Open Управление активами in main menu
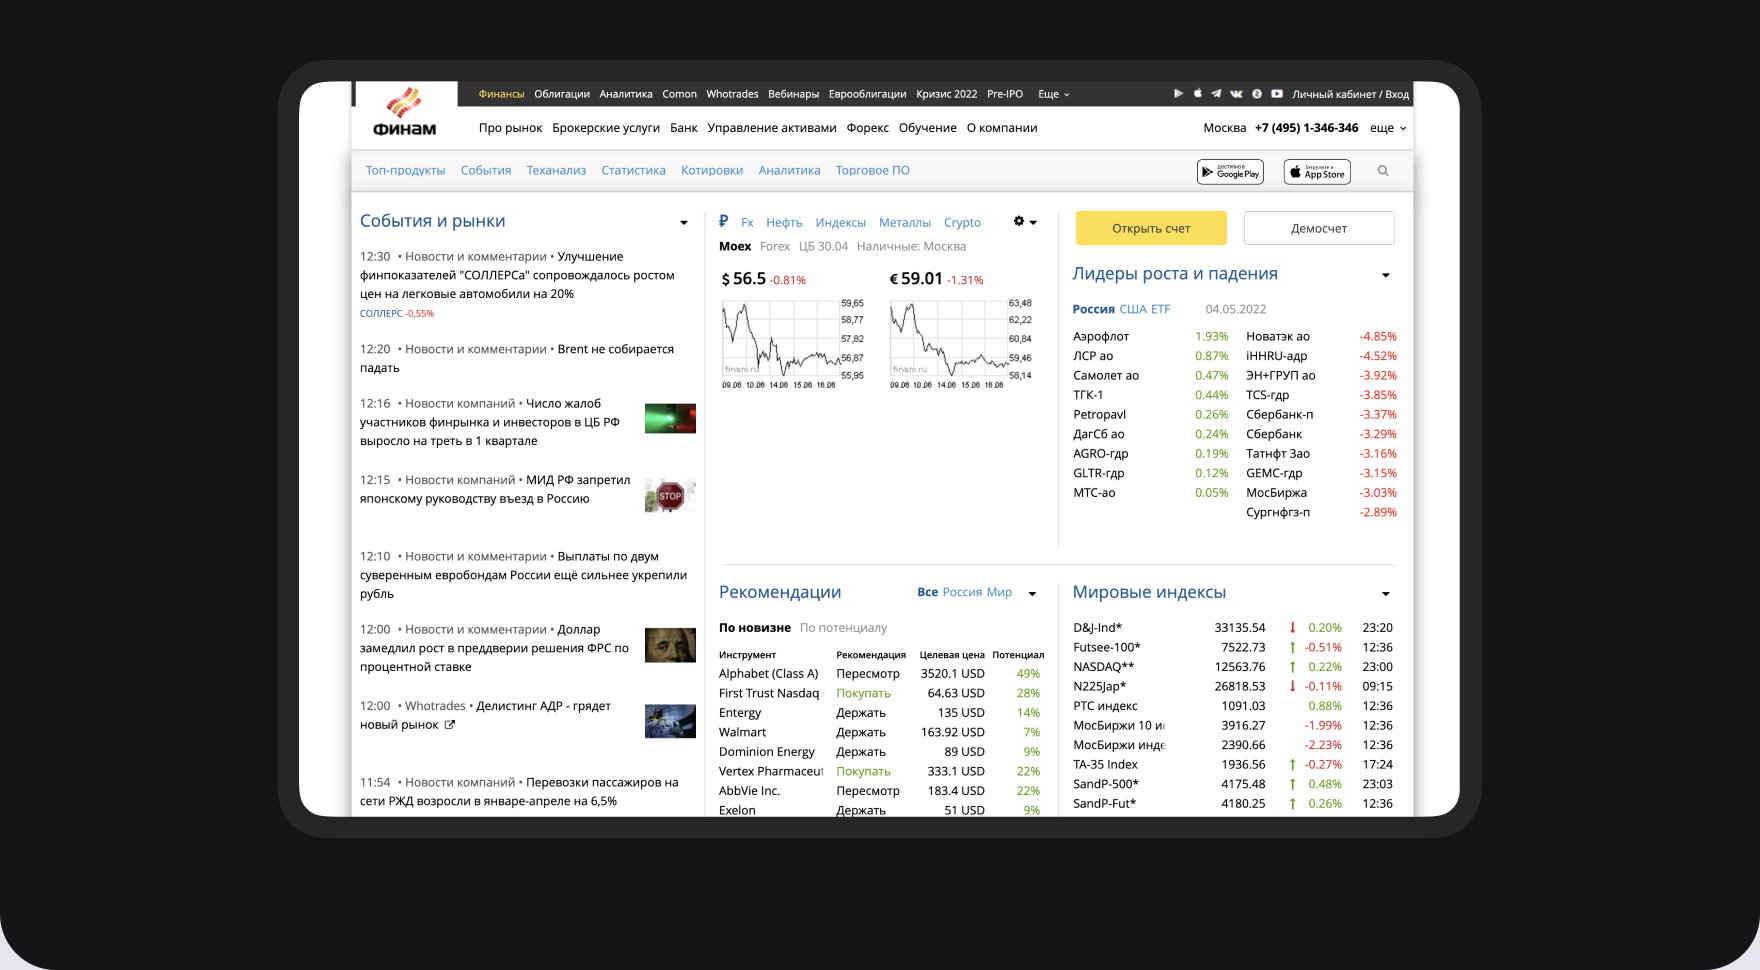 tap(772, 128)
